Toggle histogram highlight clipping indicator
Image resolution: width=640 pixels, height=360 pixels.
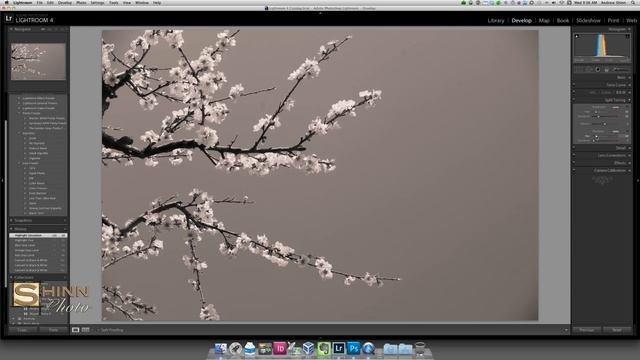627,36
